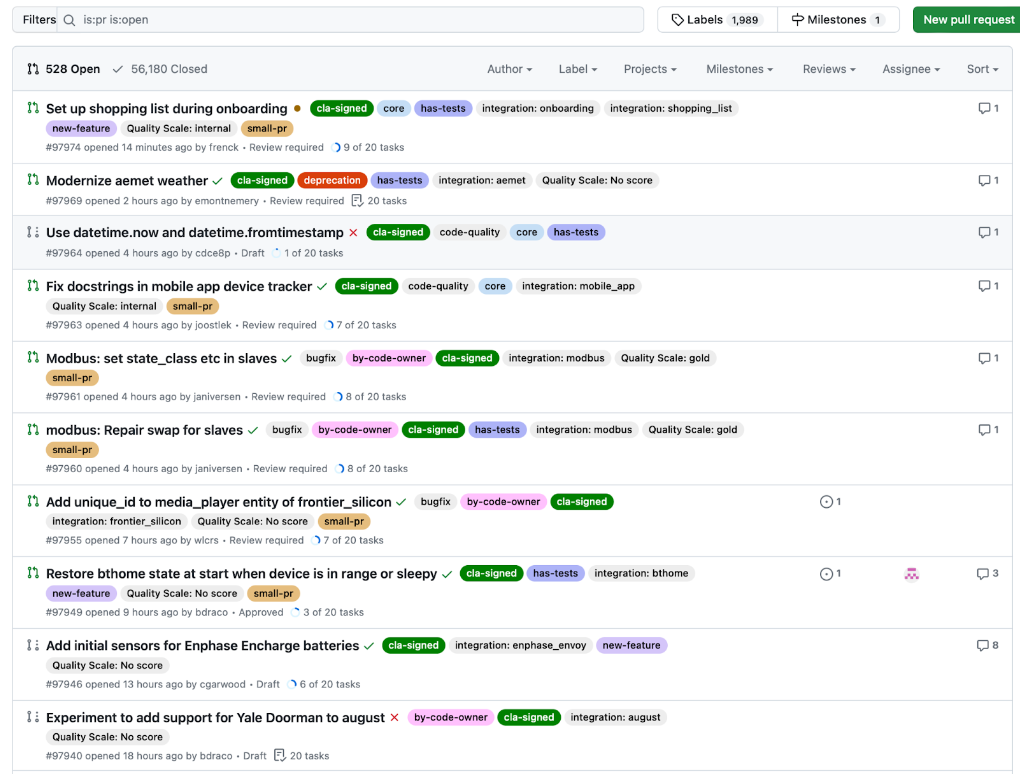Image resolution: width=1024 pixels, height=781 pixels.
Task: Click author emontnemery on PR #97969
Action: tap(227, 201)
